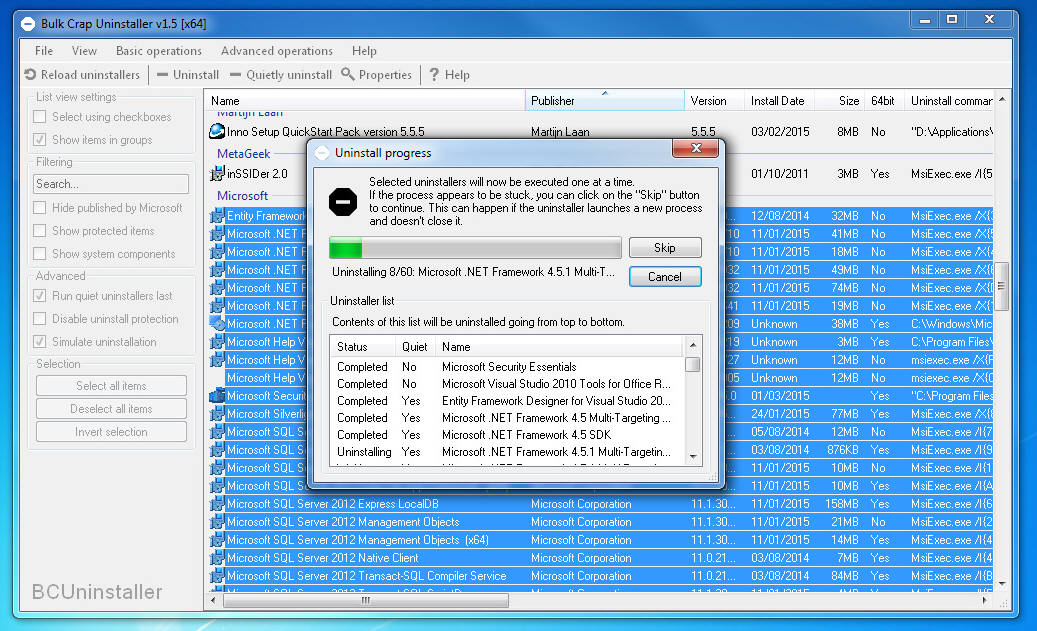Enable the Show protected items checkbox

point(40,231)
